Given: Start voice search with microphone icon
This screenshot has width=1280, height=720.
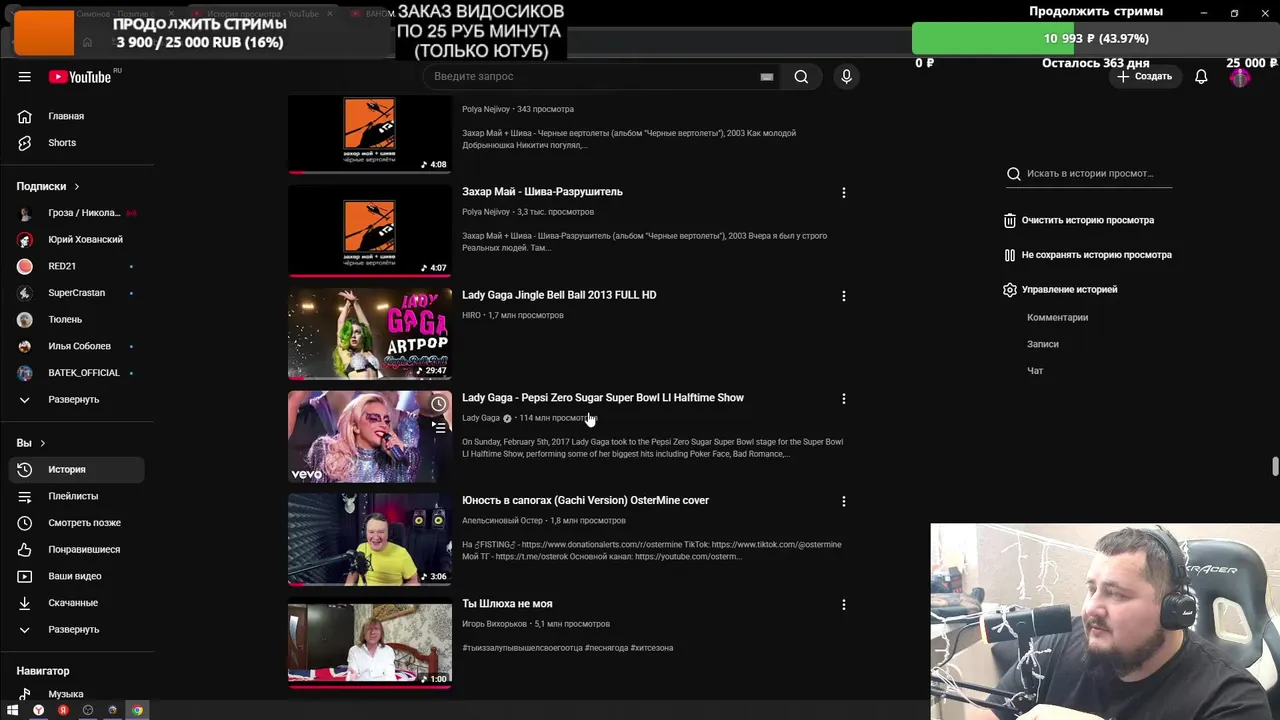Looking at the screenshot, I should (846, 77).
